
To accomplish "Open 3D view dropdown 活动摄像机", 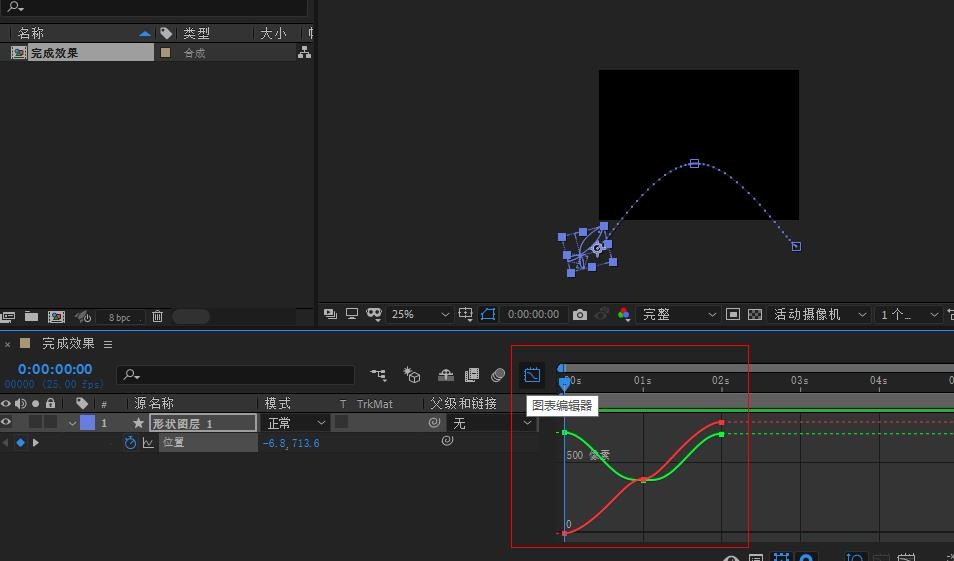I will (819, 314).
